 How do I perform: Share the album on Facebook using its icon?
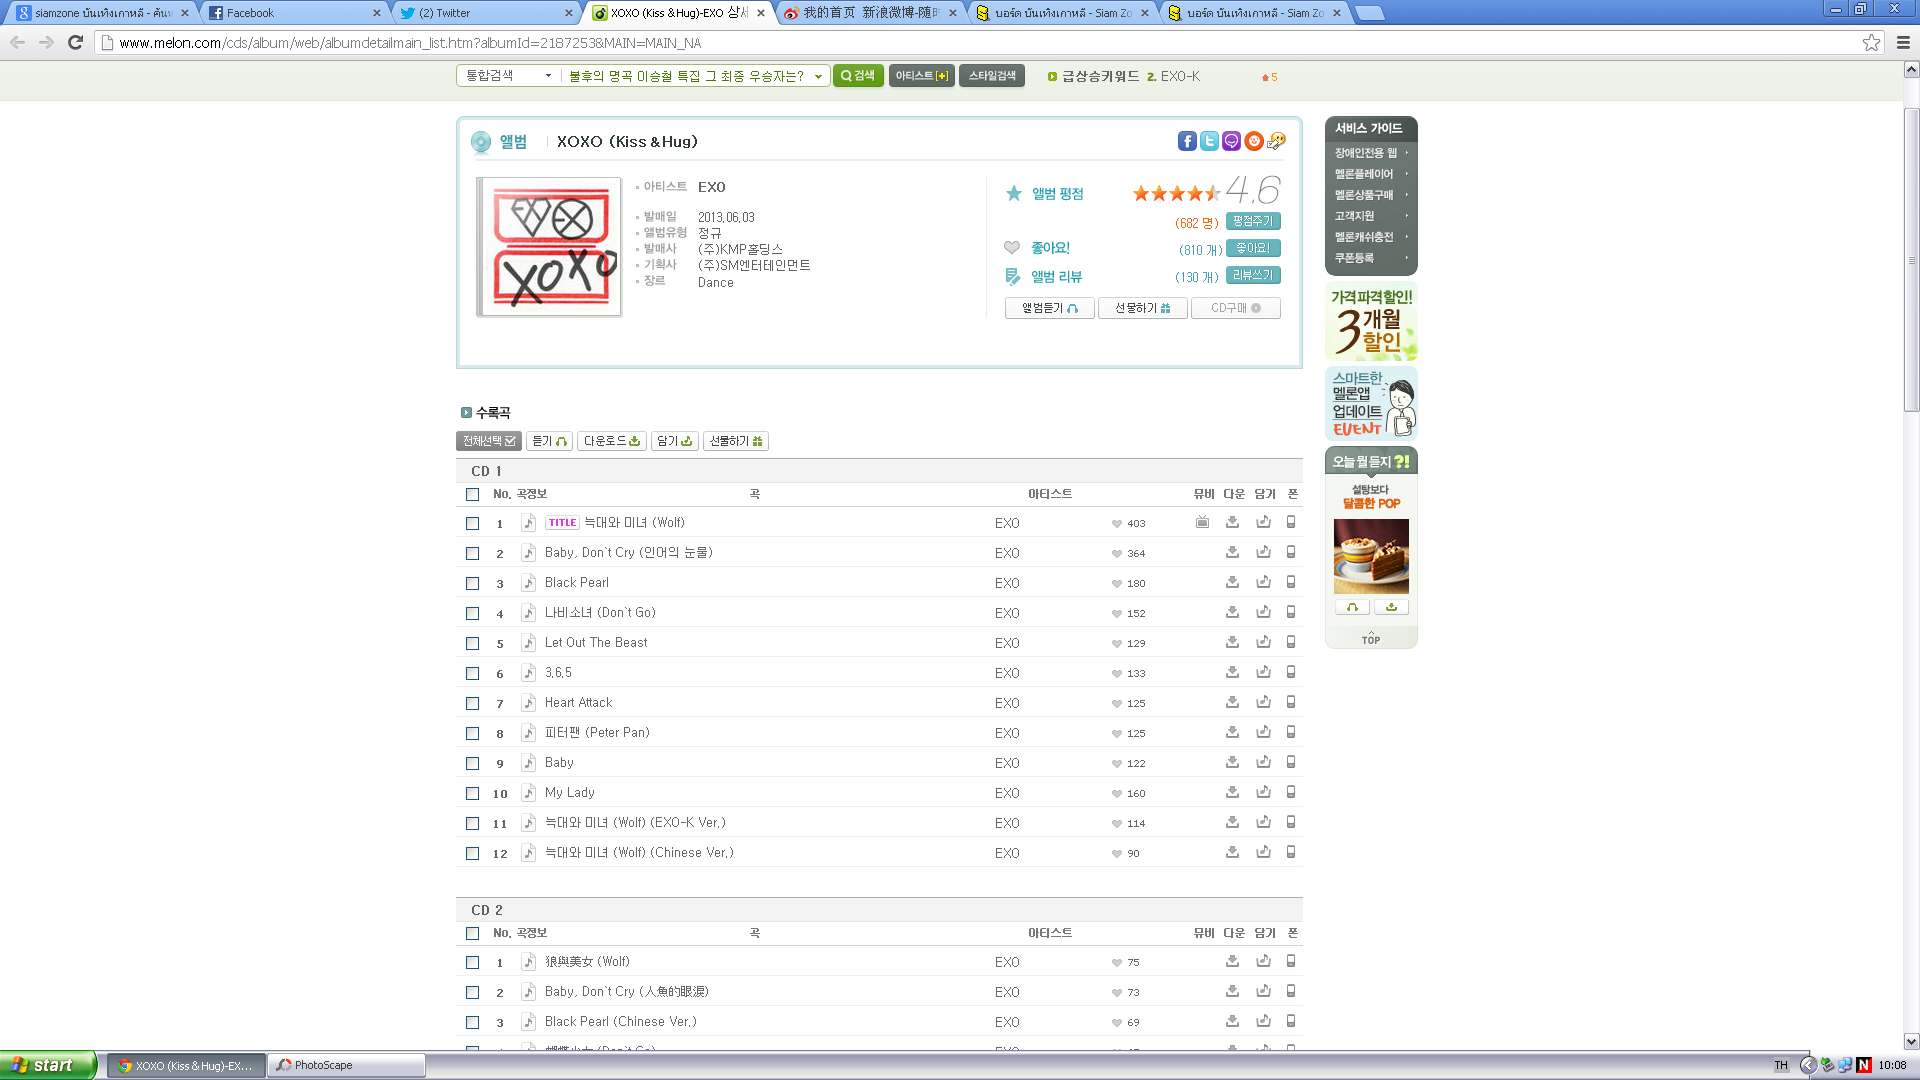tap(1186, 141)
